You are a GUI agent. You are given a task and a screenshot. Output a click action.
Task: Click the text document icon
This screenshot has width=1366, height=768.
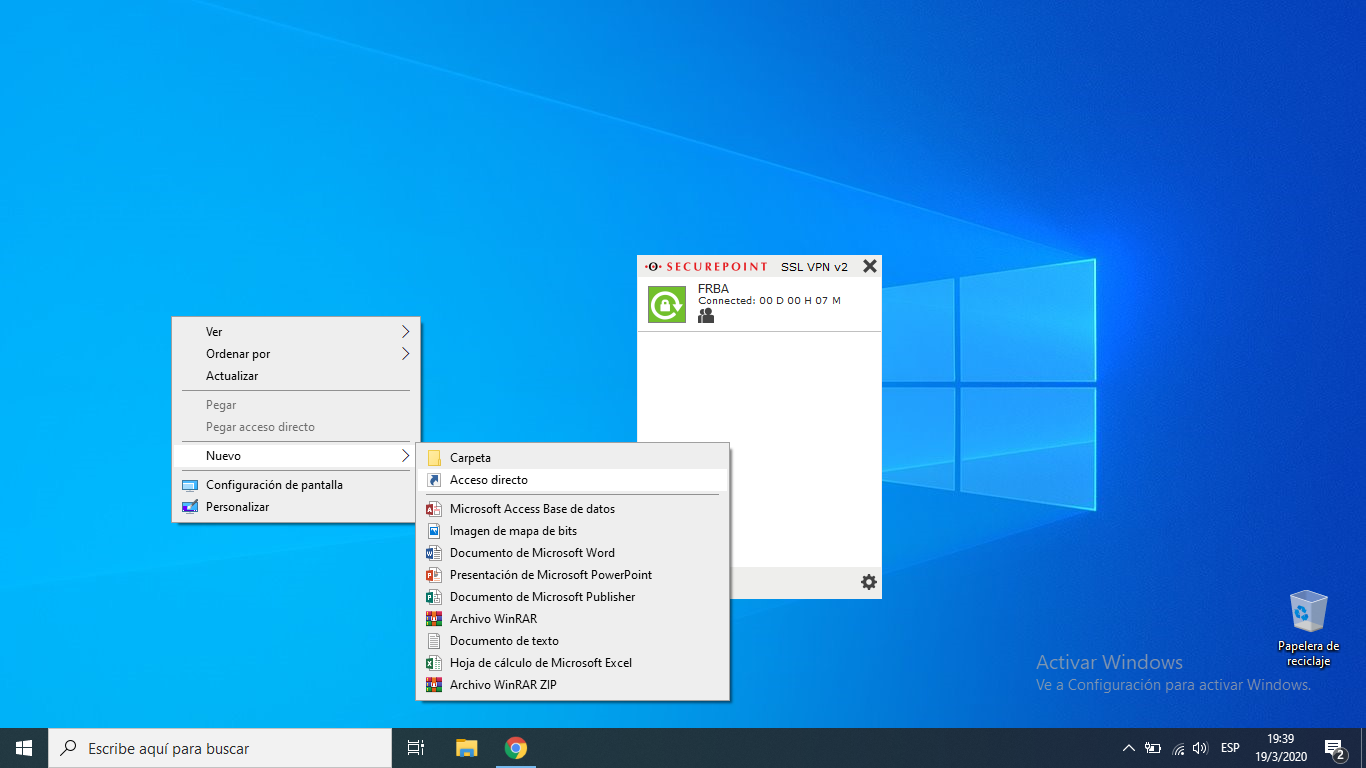tap(434, 641)
